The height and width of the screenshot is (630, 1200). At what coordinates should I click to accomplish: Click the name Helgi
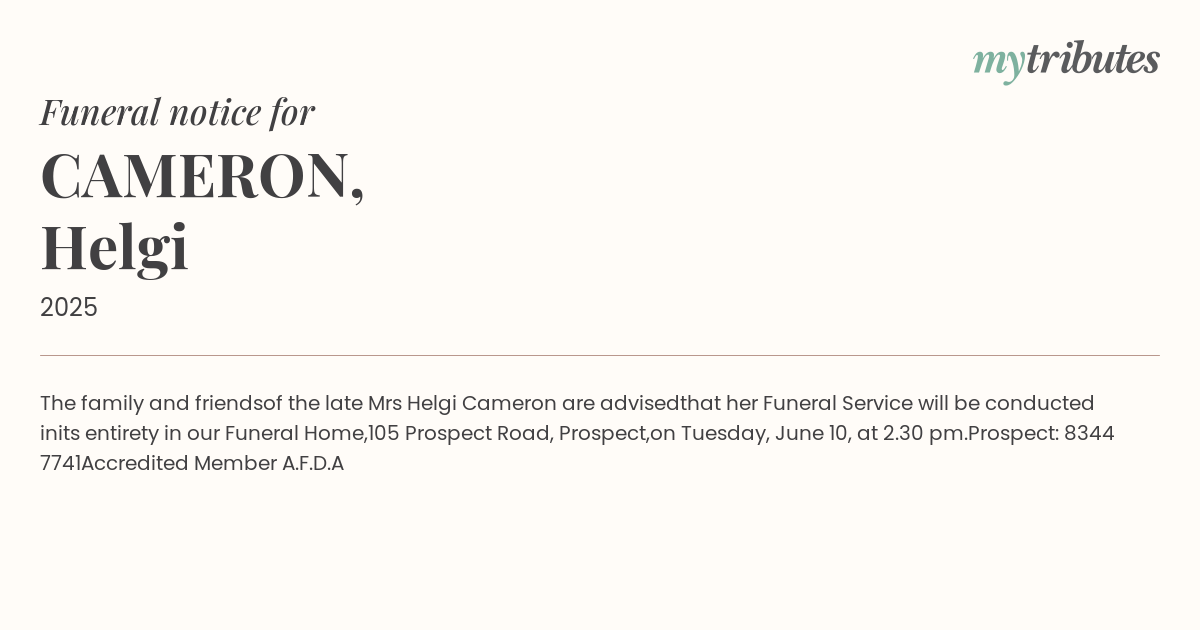(x=114, y=247)
